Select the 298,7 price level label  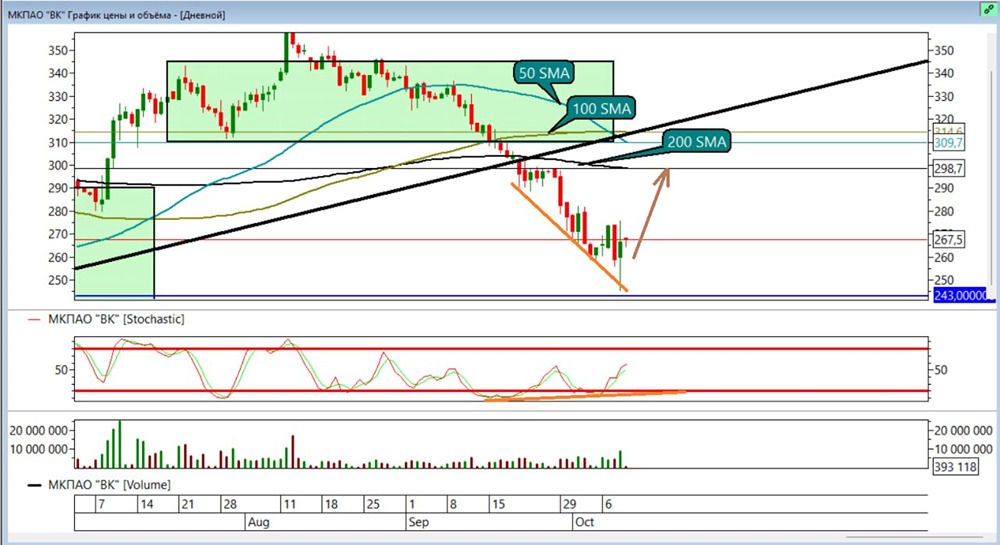tap(948, 168)
